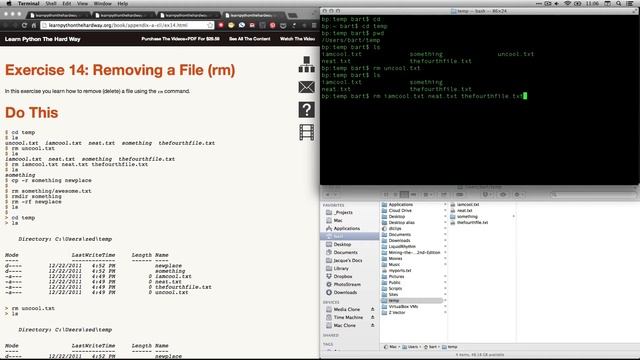Viewport: 640px width, 360px height.
Task: Open the Pocket extension icon in Chrome
Action: (283, 25)
